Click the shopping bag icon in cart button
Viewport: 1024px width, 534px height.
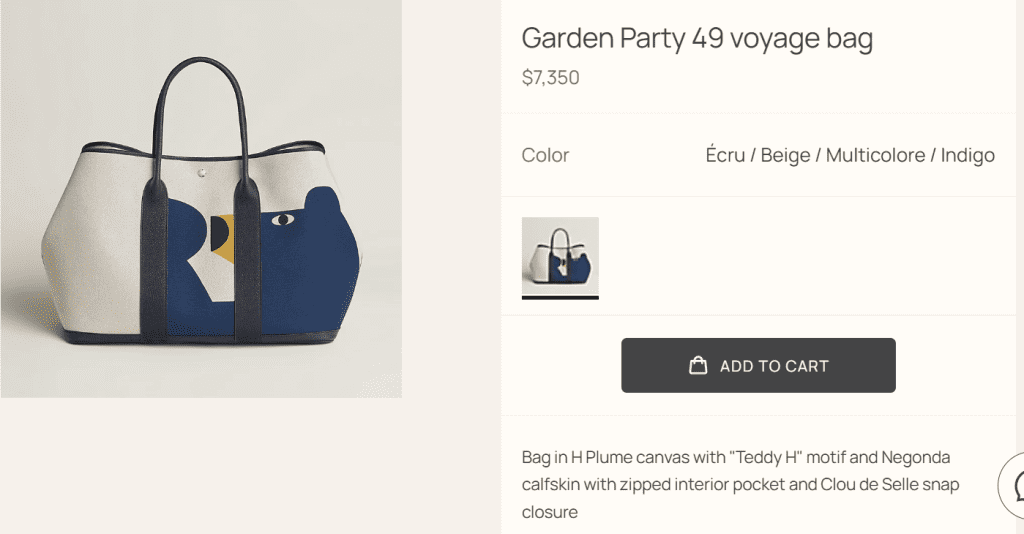(698, 366)
